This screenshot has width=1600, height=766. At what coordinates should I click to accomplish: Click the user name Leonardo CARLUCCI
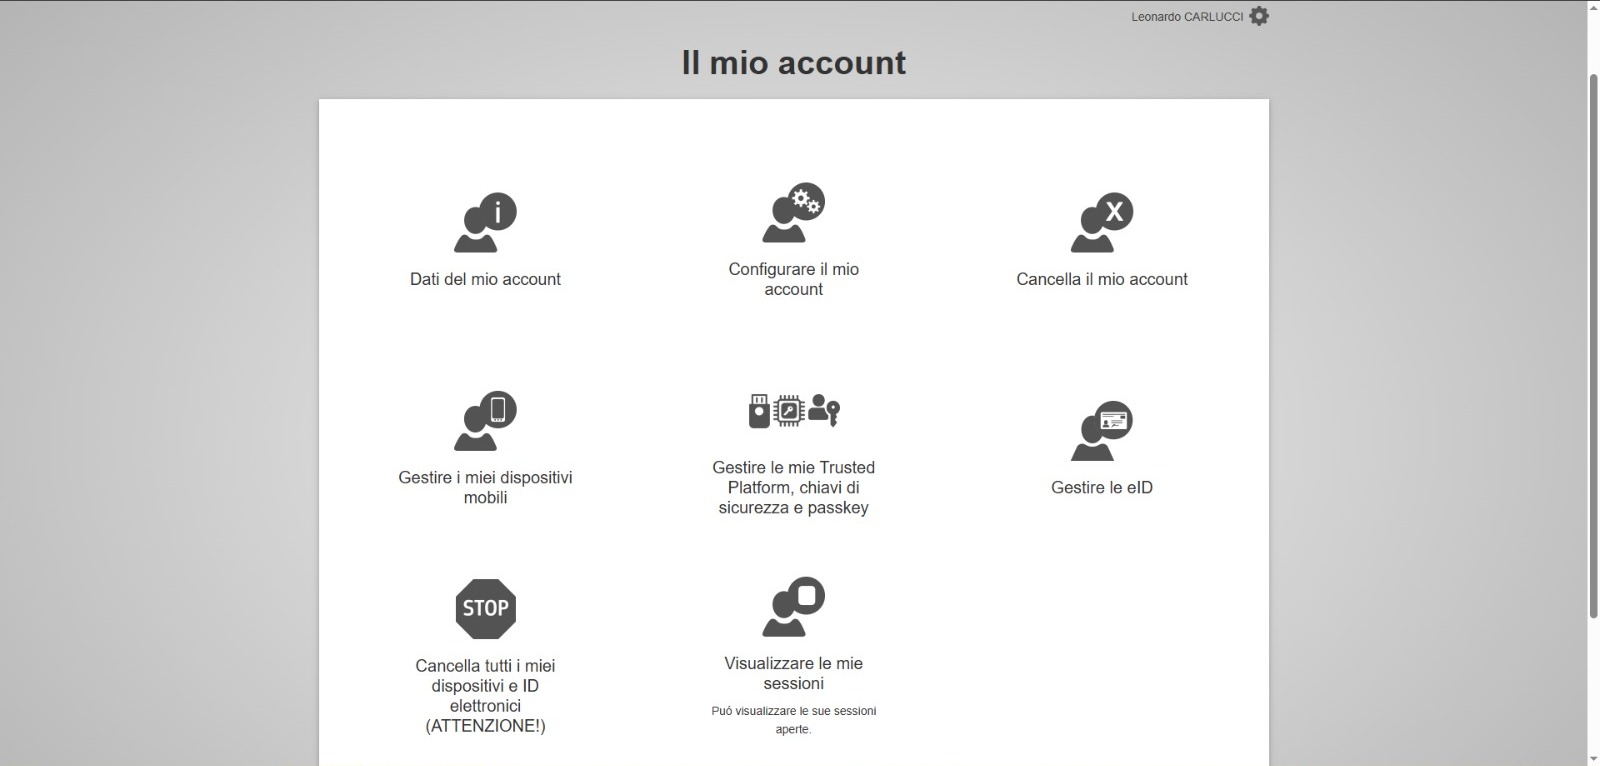pos(1187,17)
